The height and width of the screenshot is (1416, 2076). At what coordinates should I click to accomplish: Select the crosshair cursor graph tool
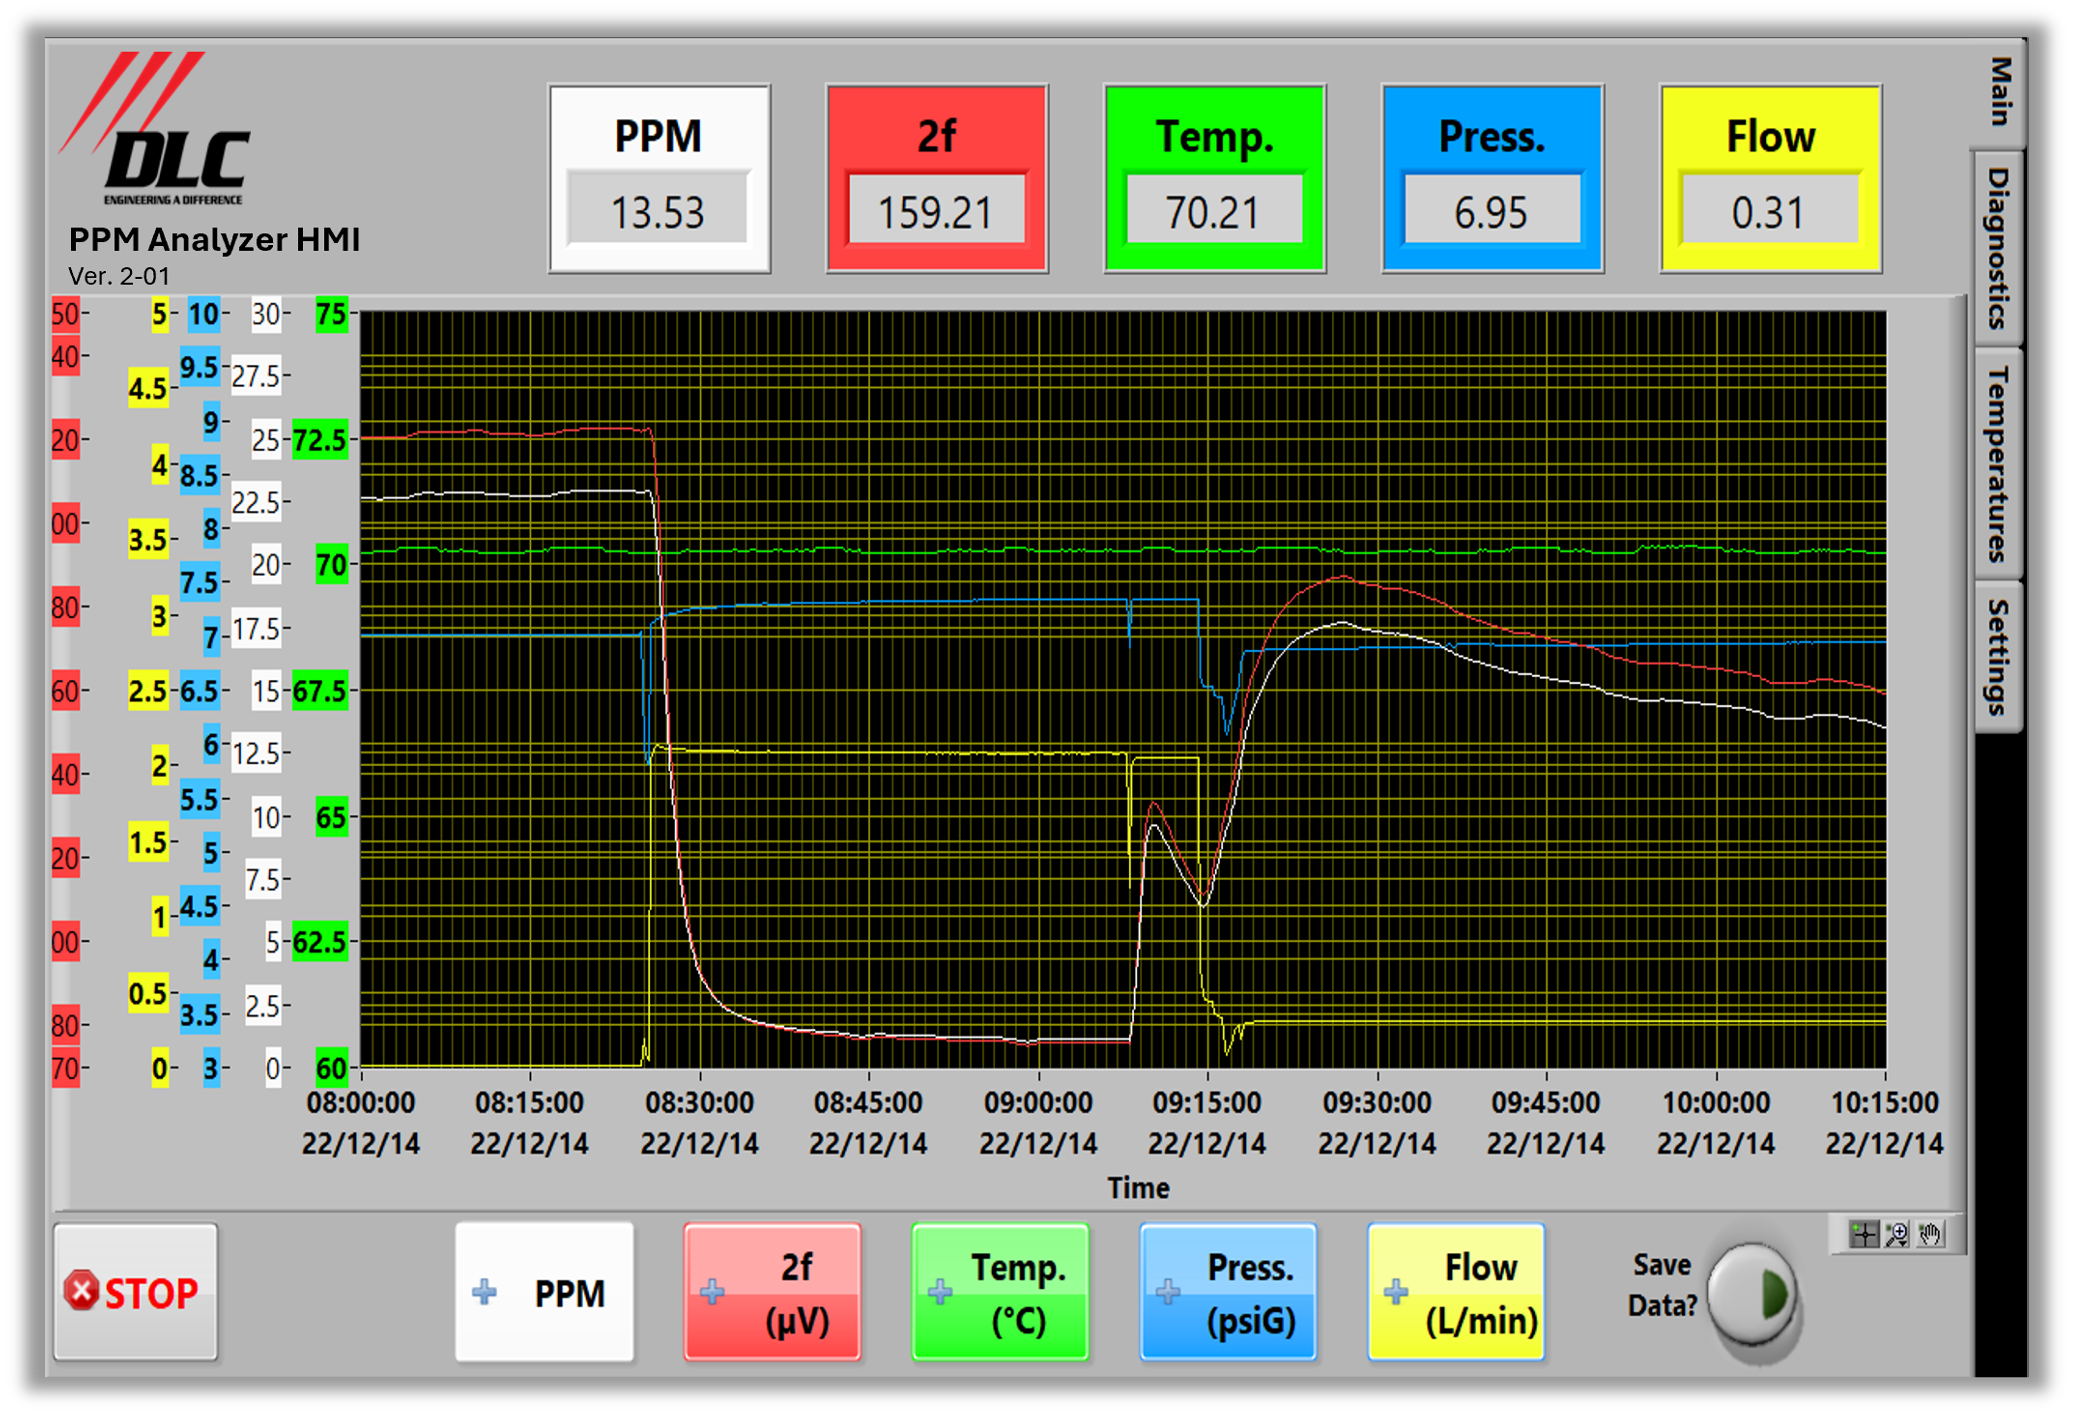1863,1235
